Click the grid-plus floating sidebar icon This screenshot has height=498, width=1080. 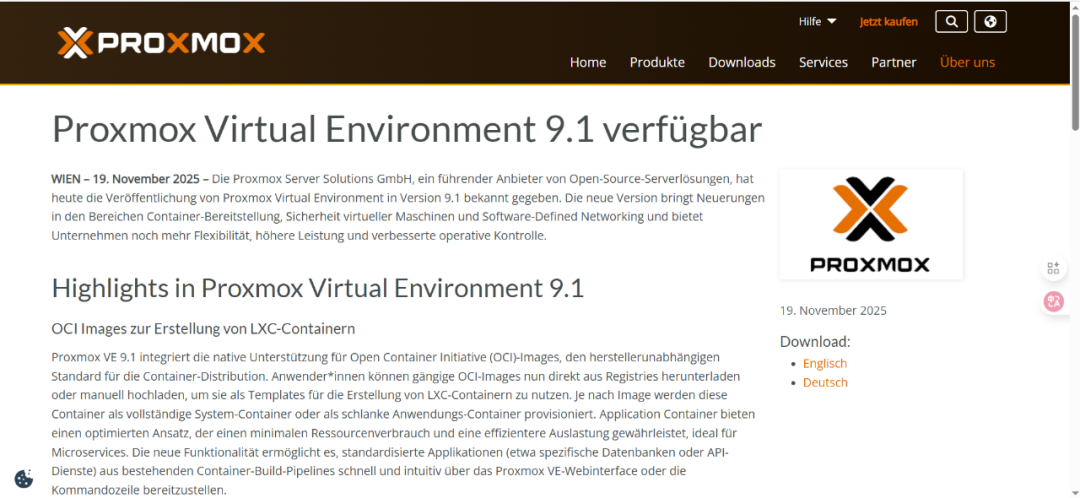coord(1053,269)
